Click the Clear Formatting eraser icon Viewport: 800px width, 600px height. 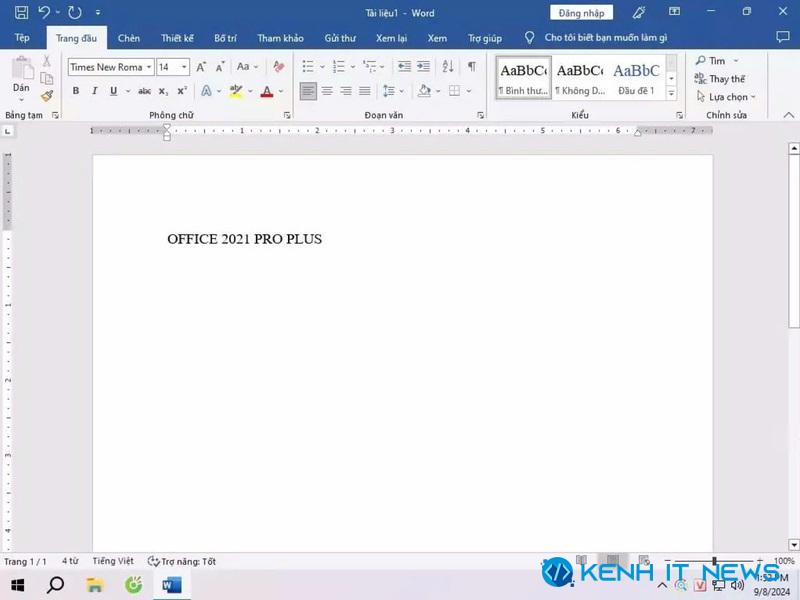[x=279, y=66]
